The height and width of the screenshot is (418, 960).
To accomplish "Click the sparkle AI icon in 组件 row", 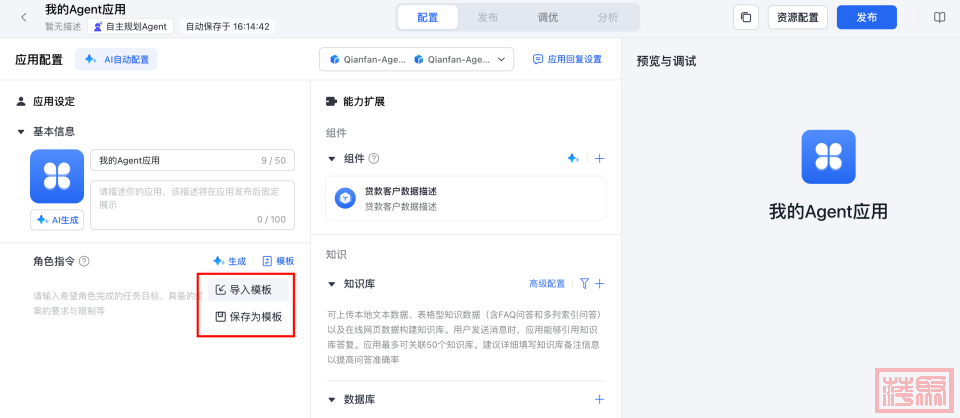I will pyautogui.click(x=573, y=158).
